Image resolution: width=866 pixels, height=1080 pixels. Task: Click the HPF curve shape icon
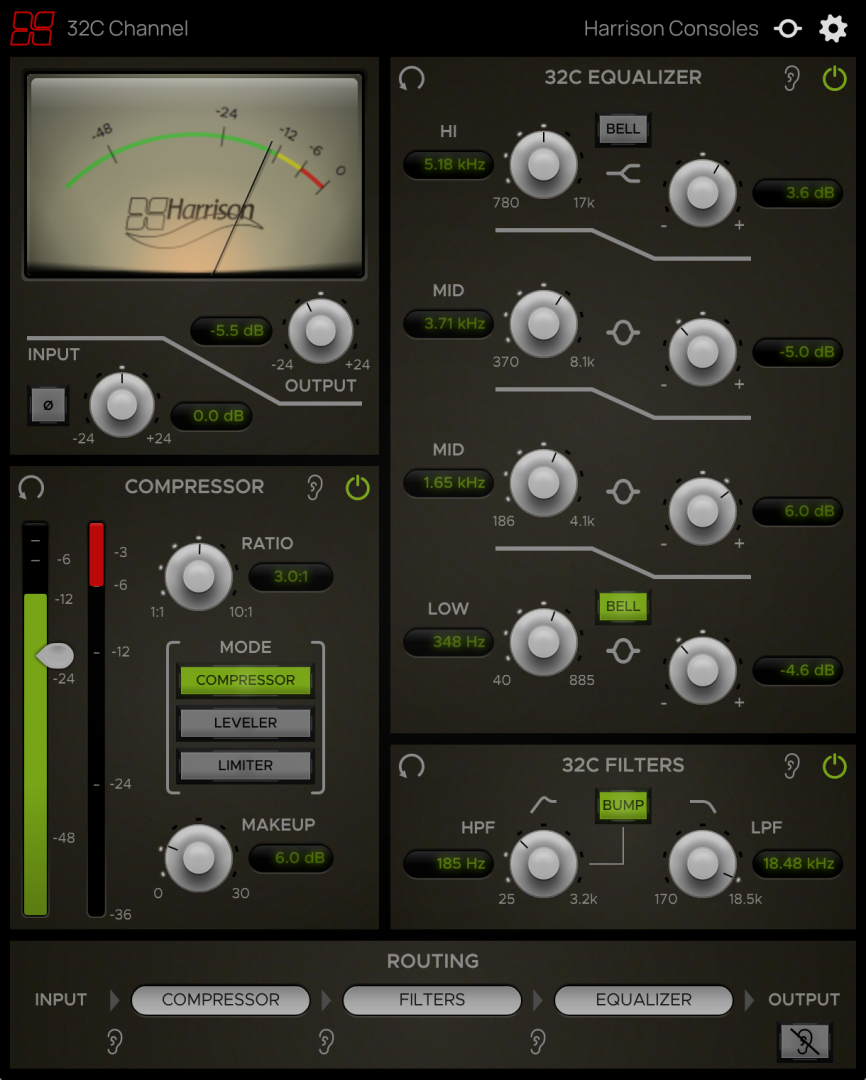pyautogui.click(x=543, y=804)
